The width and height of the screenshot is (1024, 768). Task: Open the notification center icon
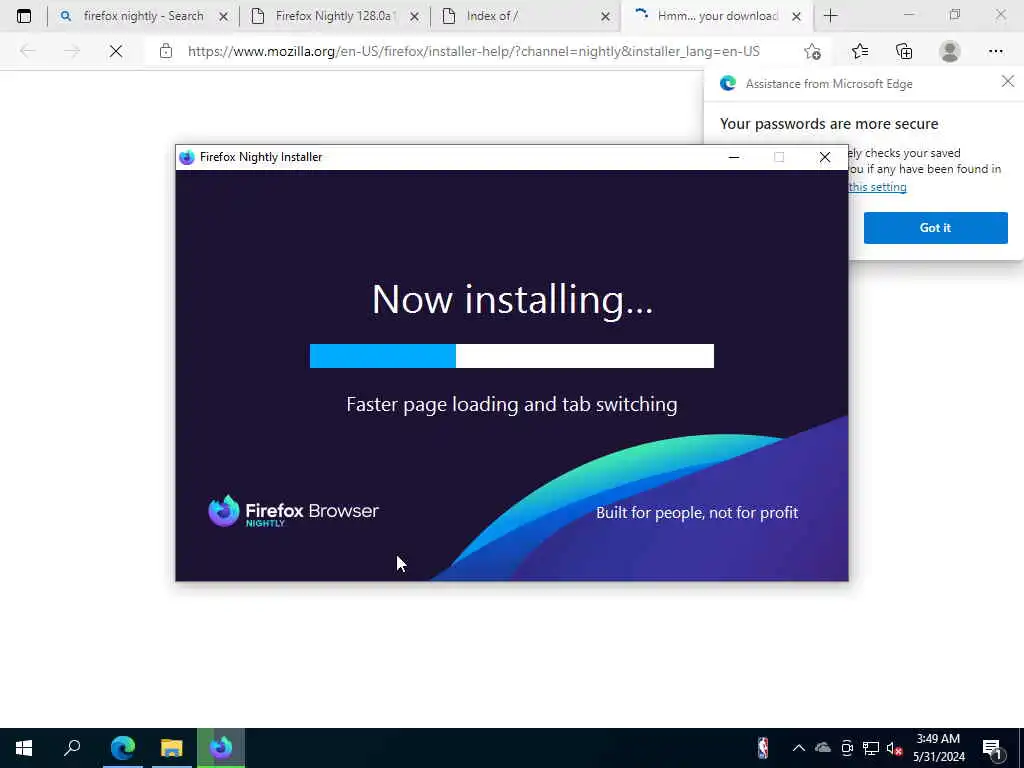[992, 748]
